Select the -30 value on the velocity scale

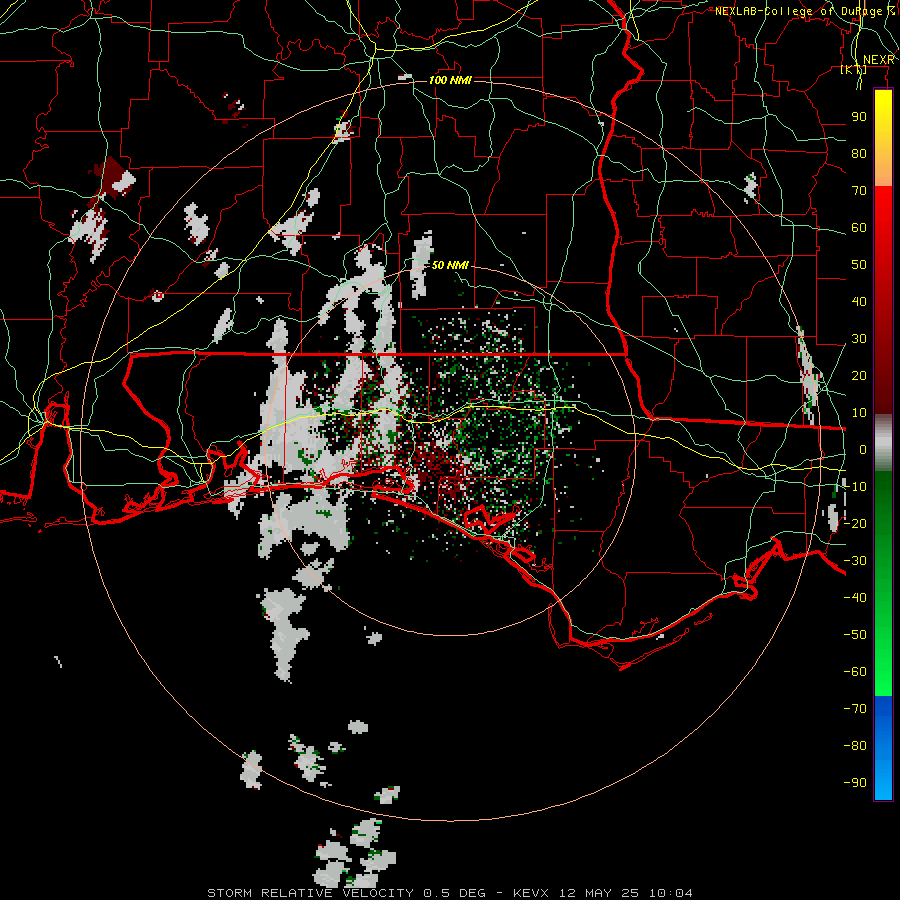[855, 561]
